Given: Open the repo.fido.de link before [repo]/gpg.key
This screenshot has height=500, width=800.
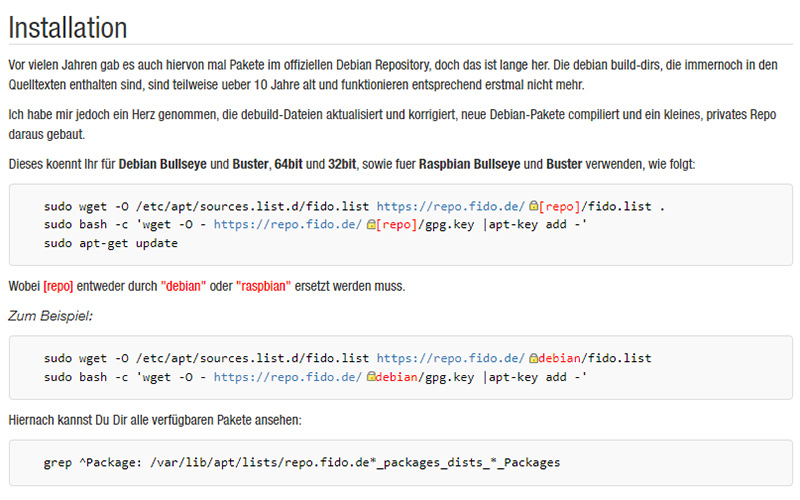Looking at the screenshot, I should tap(288, 224).
